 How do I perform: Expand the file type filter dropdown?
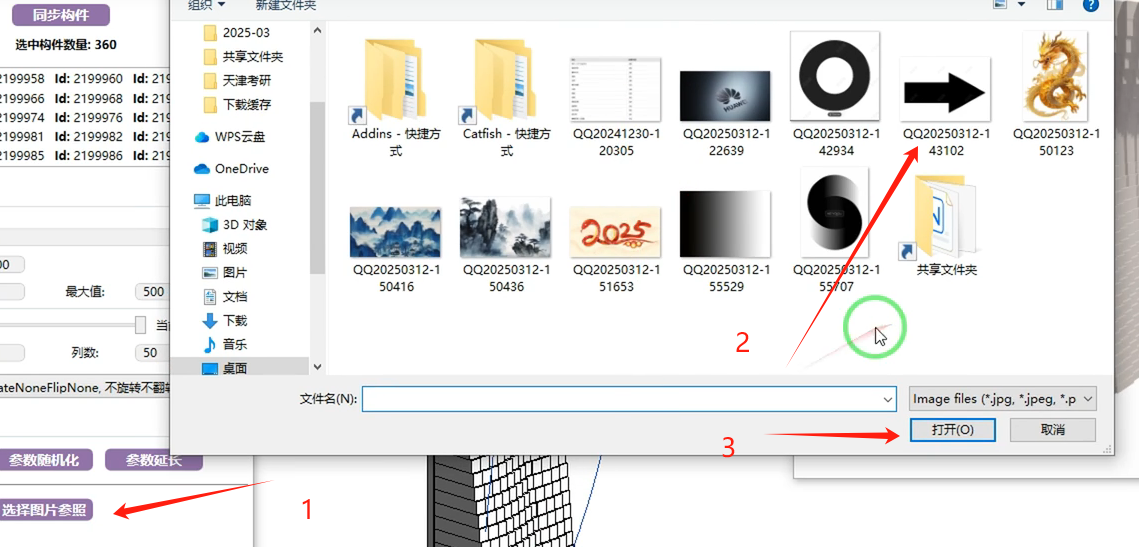tap(1003, 399)
